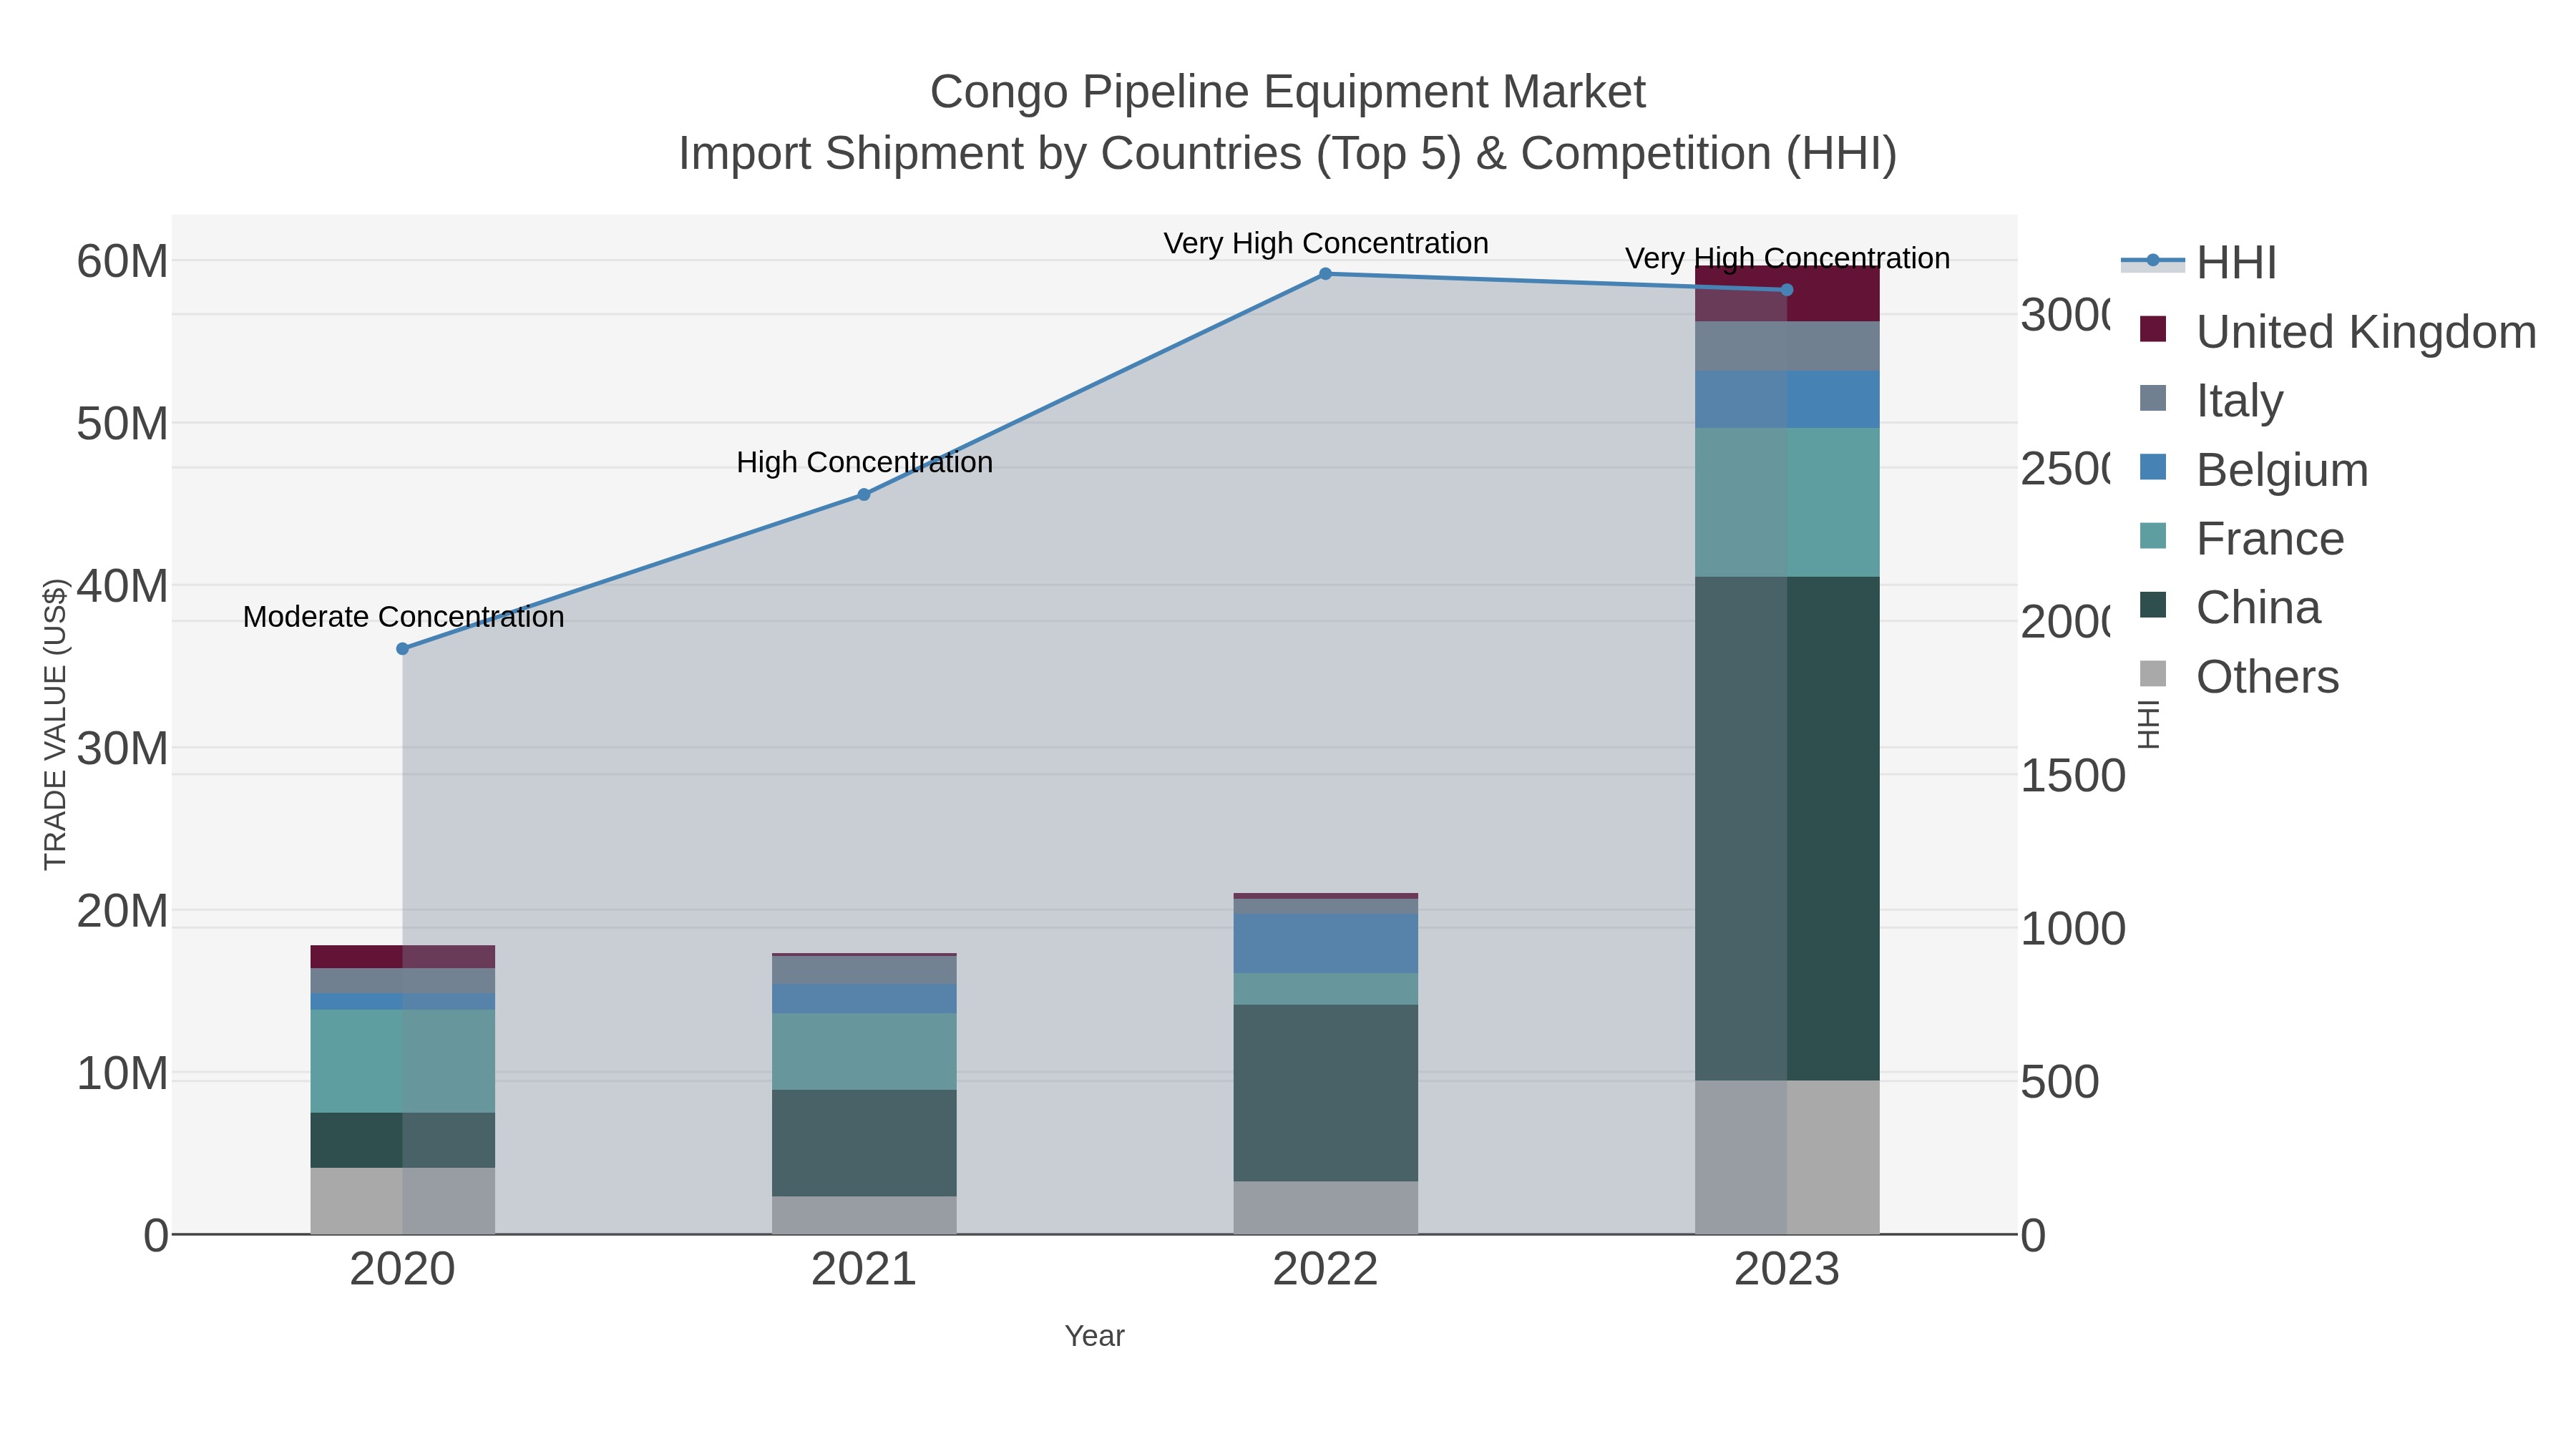Click the China segment of 2023 bar
This screenshot has width=2576, height=1449.
click(1787, 828)
